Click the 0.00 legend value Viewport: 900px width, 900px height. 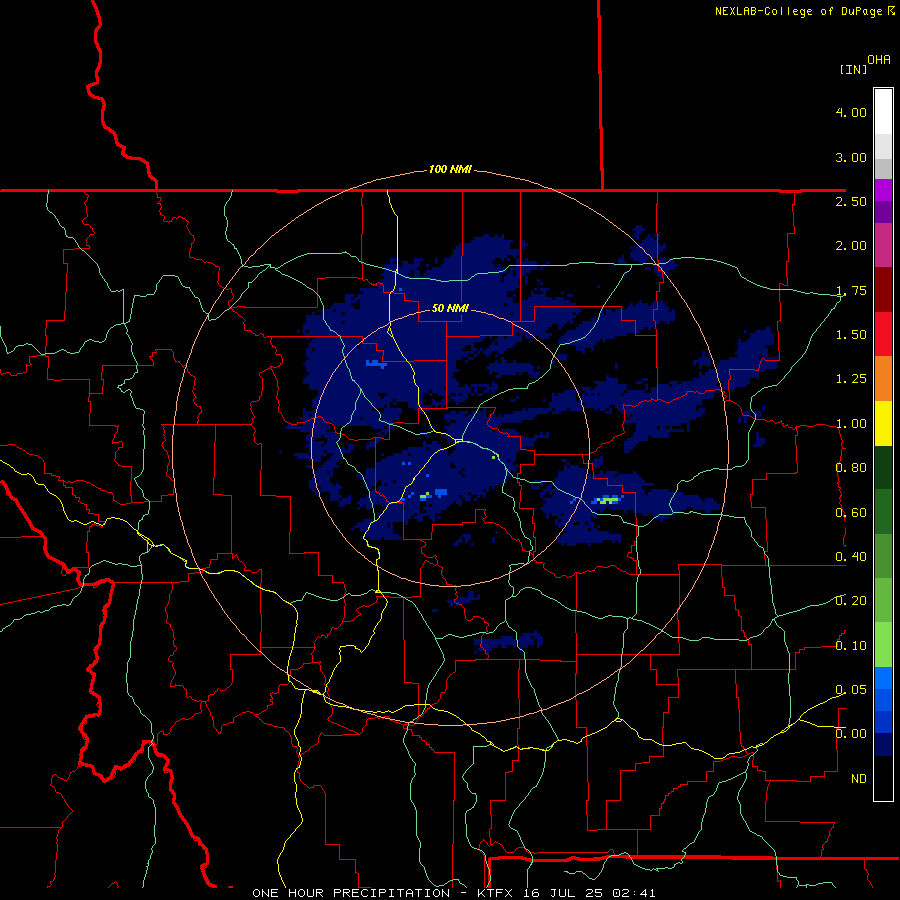[x=851, y=734]
